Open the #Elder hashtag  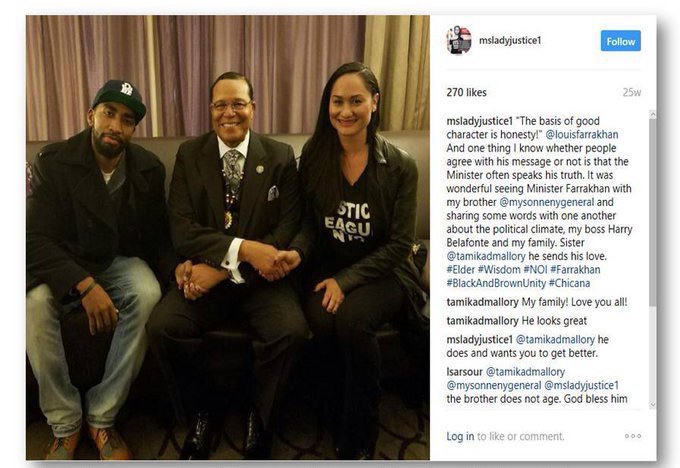coord(461,269)
